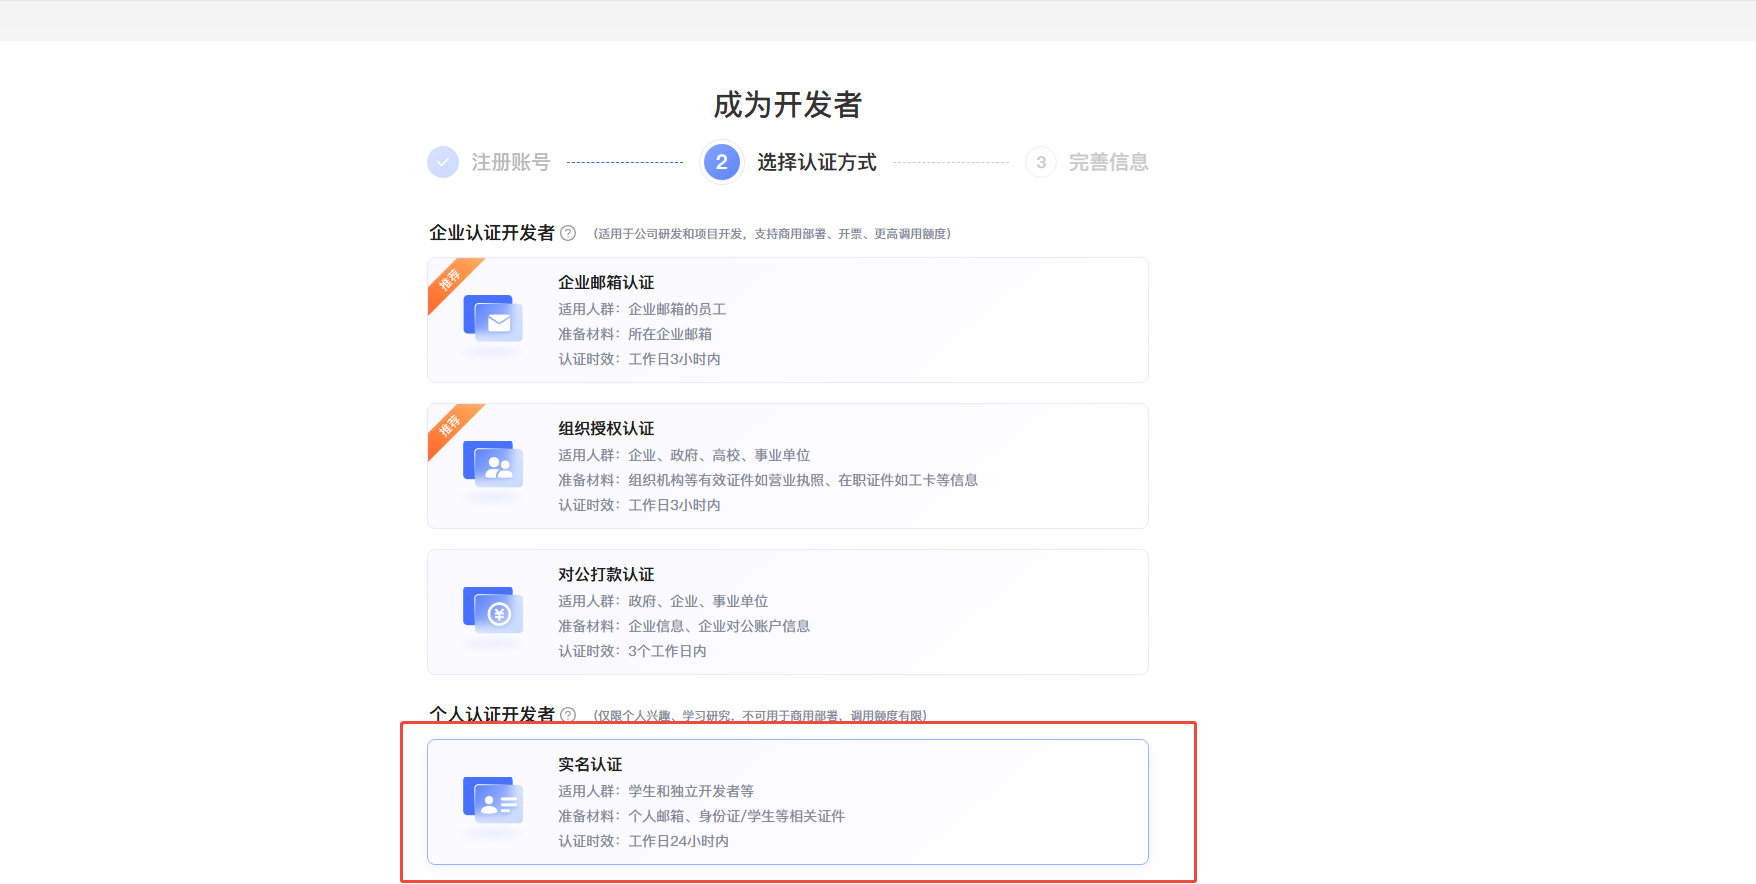
Task: Jump to the 完善信息 step label
Action: point(1108,162)
